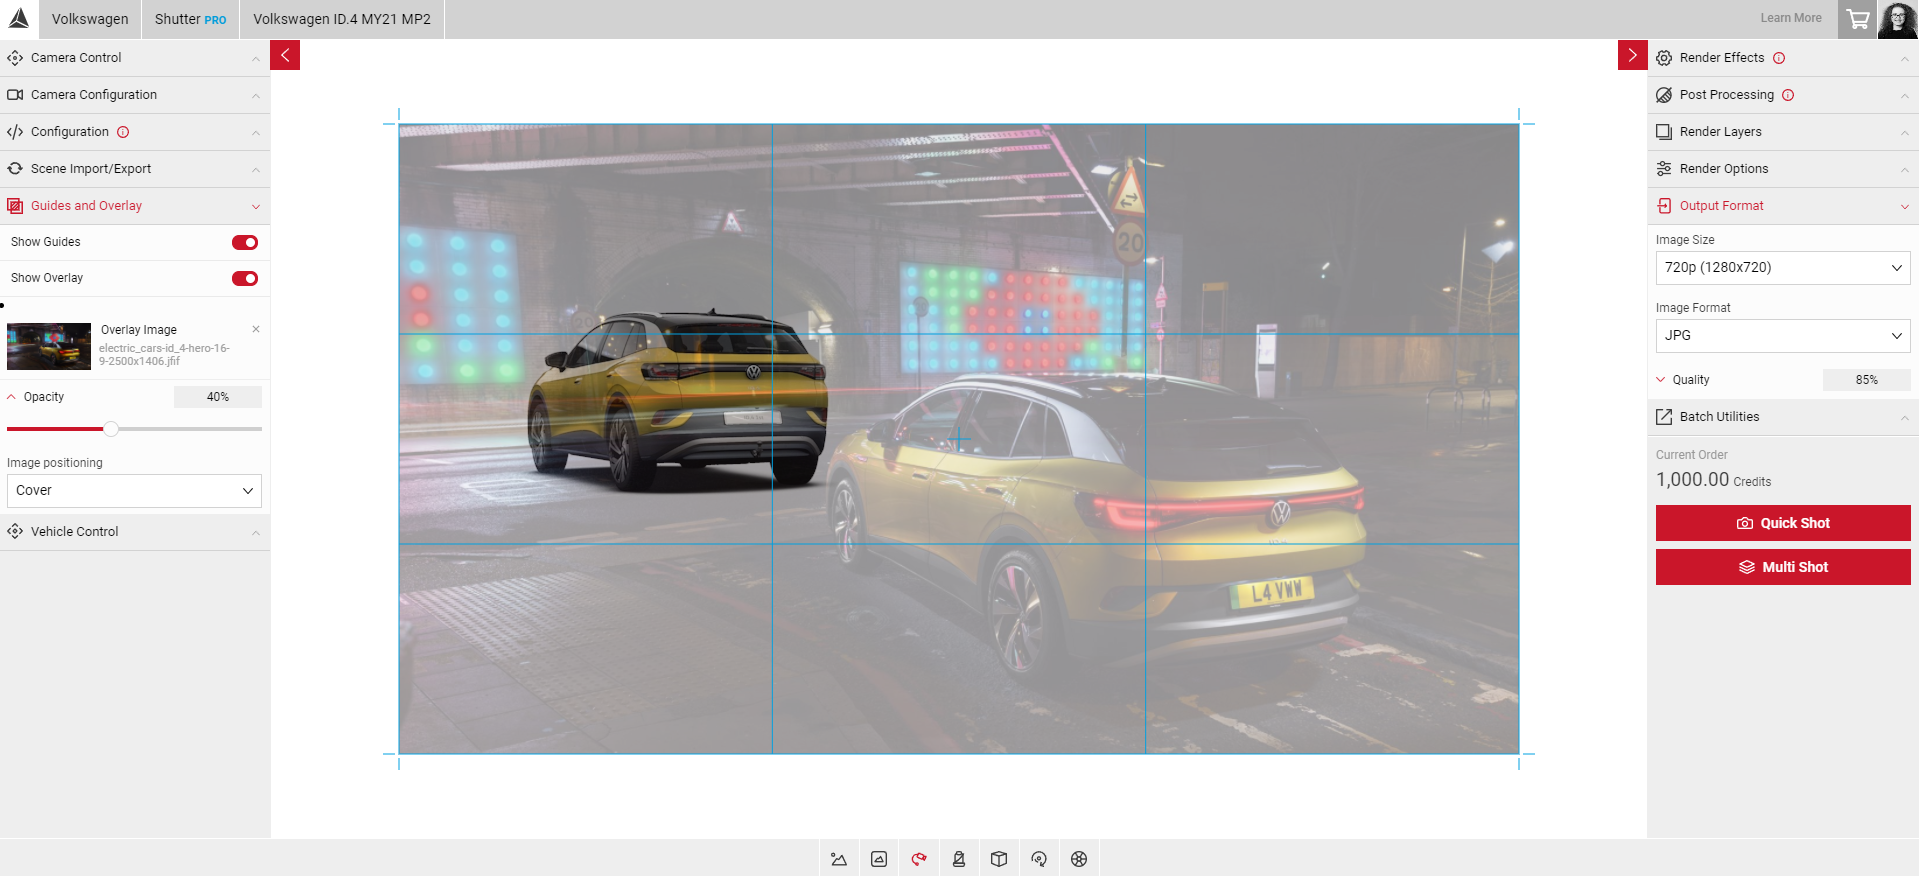Select the car seat interior tool
Image resolution: width=1919 pixels, height=876 pixels.
pyautogui.click(x=959, y=859)
